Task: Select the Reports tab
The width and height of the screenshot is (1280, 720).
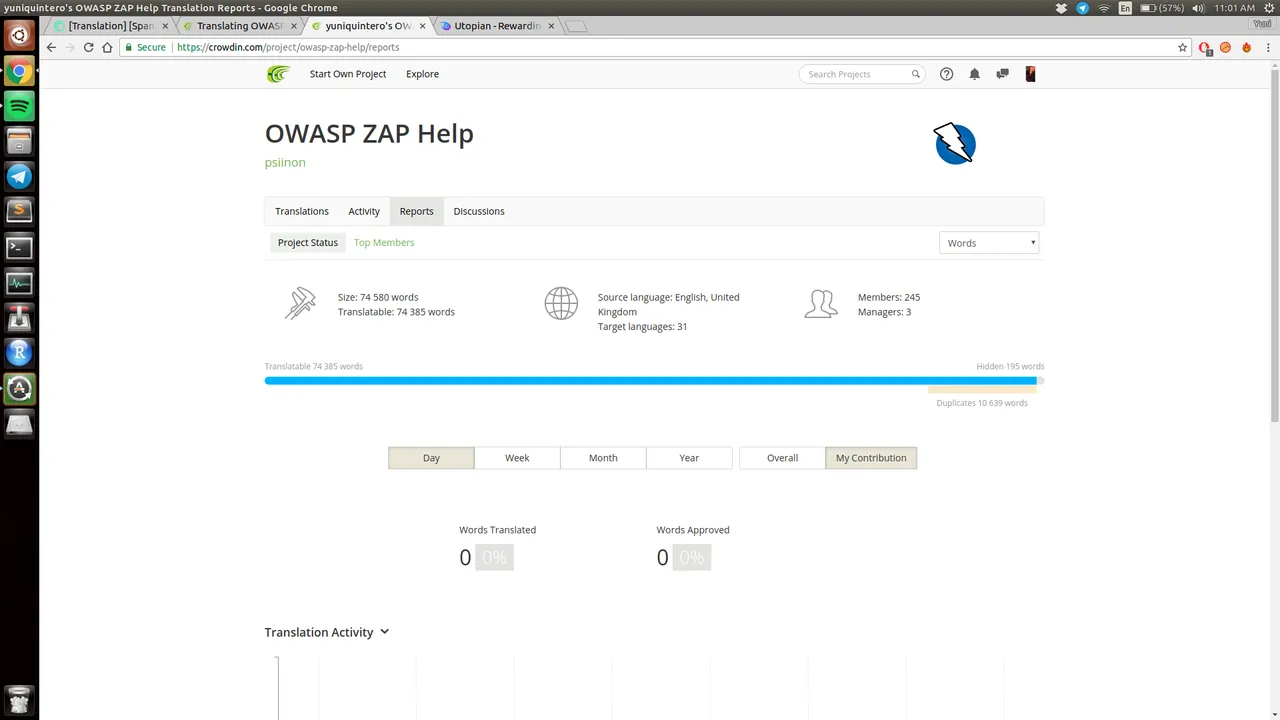Action: (x=416, y=211)
